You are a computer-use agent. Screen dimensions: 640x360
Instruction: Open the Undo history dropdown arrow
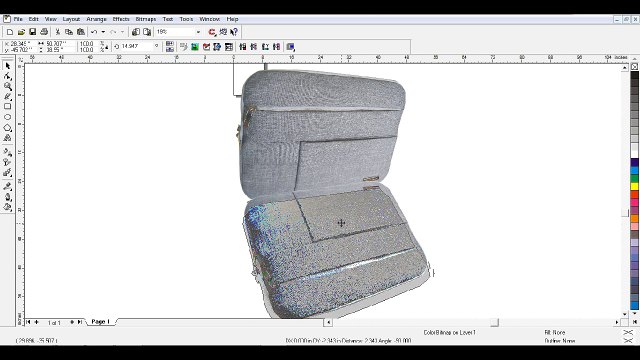click(103, 32)
